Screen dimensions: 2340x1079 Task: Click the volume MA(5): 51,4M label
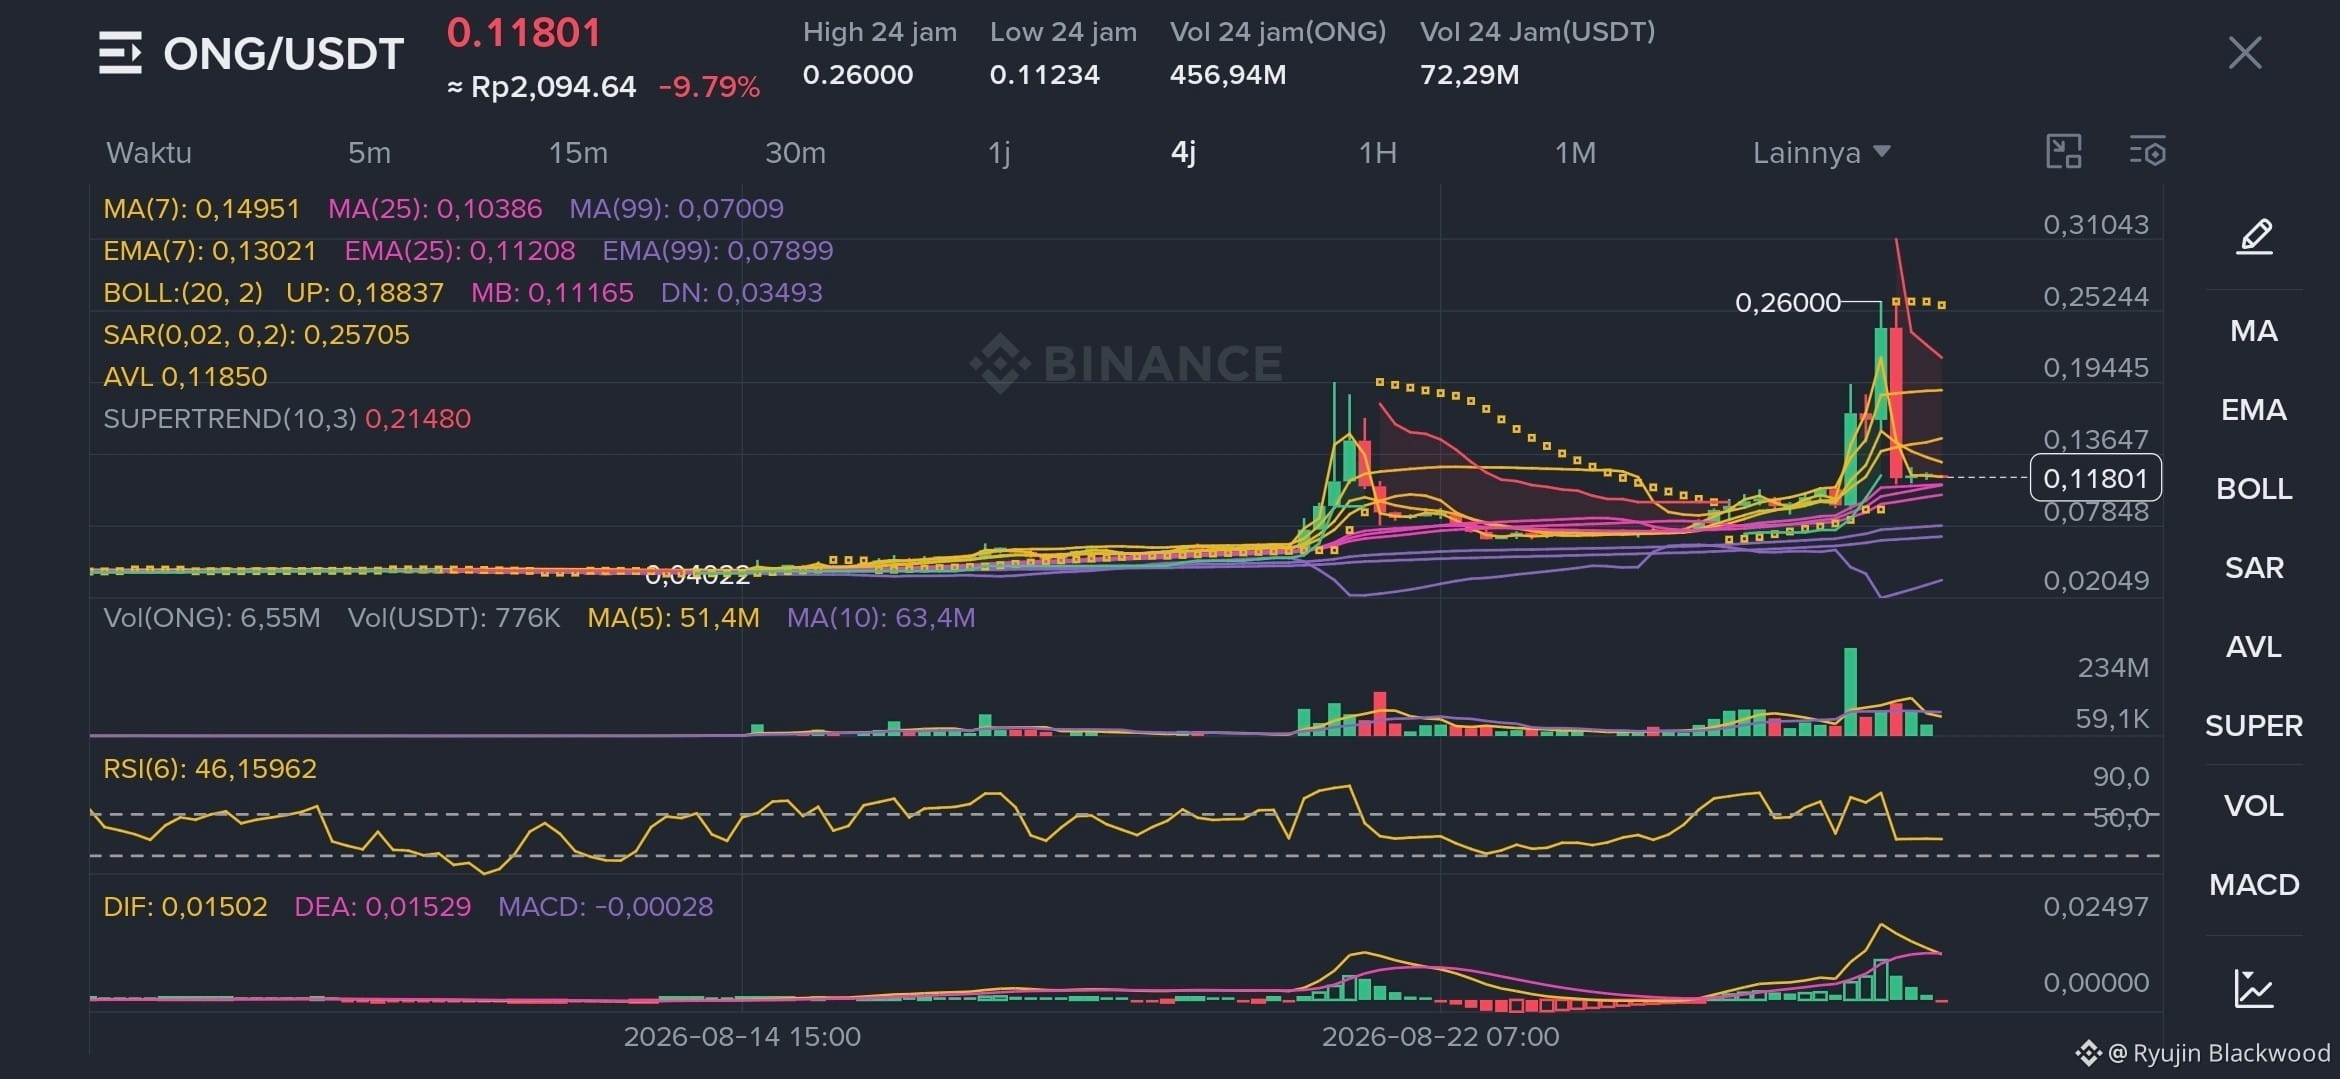[673, 618]
